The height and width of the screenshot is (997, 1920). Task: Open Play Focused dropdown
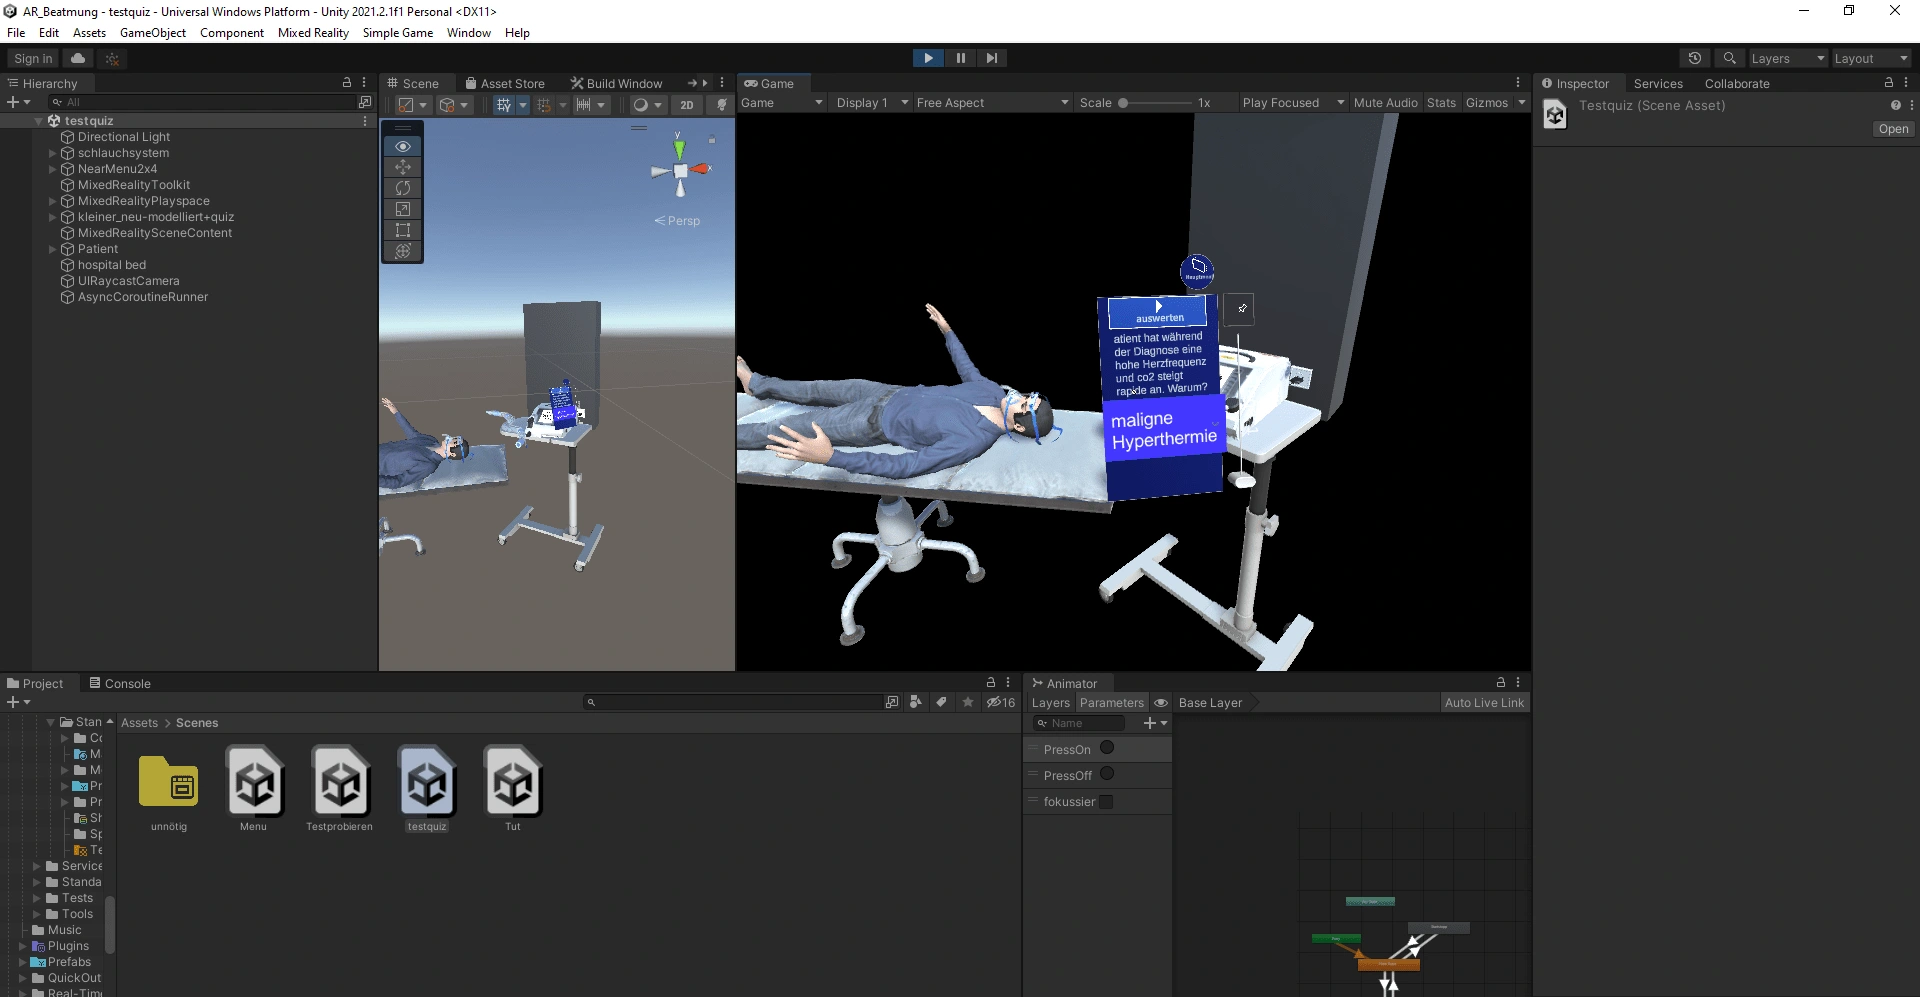(x=1293, y=102)
